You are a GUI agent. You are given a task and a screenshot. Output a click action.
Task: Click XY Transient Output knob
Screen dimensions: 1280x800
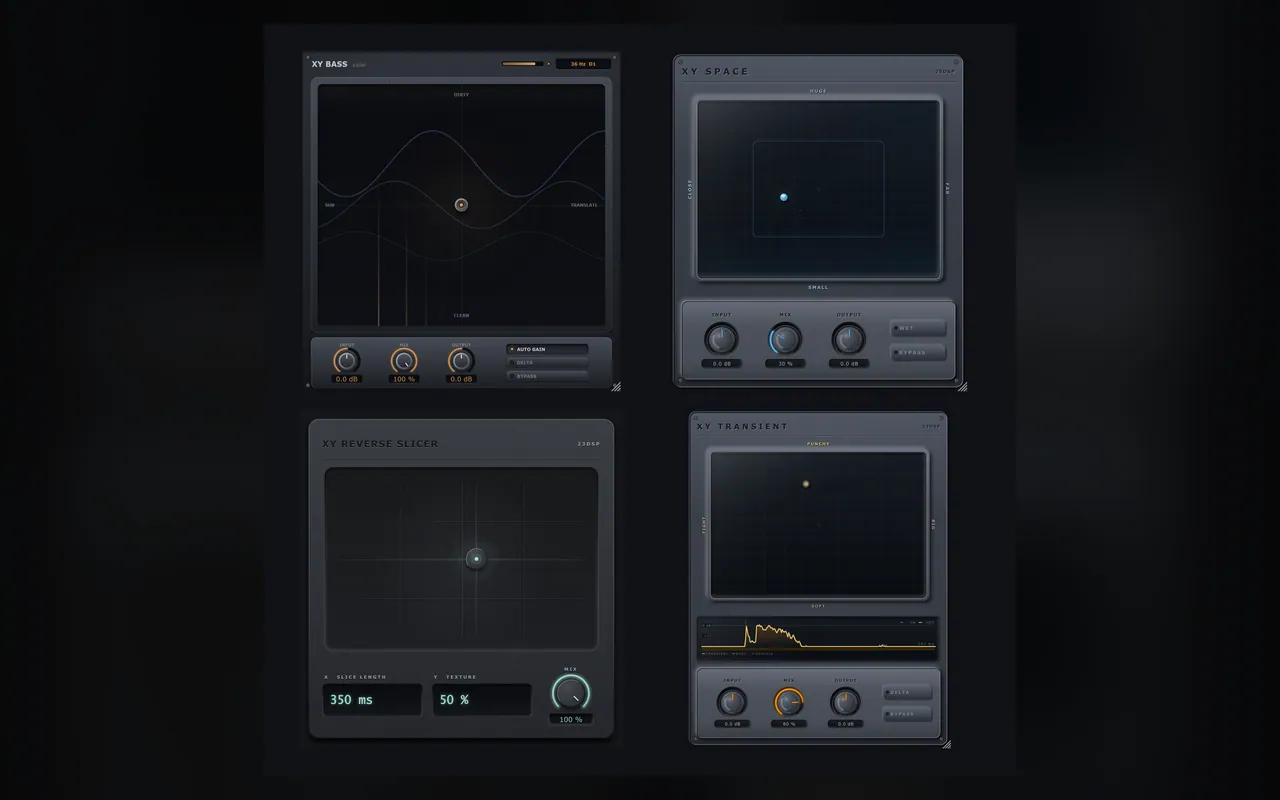tap(845, 701)
